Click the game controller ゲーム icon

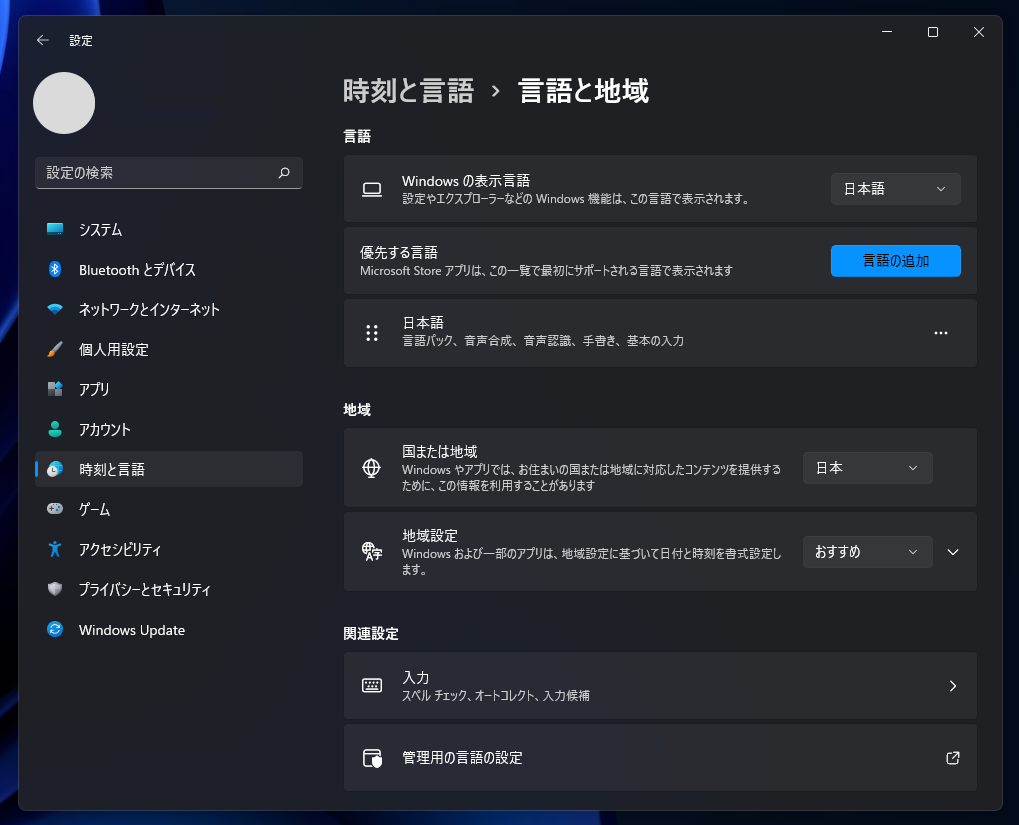tap(55, 509)
